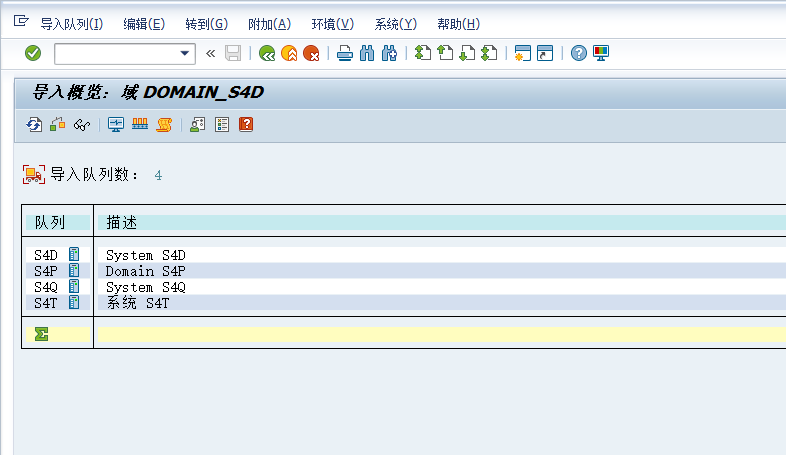Click the orange scroll log icon
Screen dimensions: 786x455
tap(164, 124)
